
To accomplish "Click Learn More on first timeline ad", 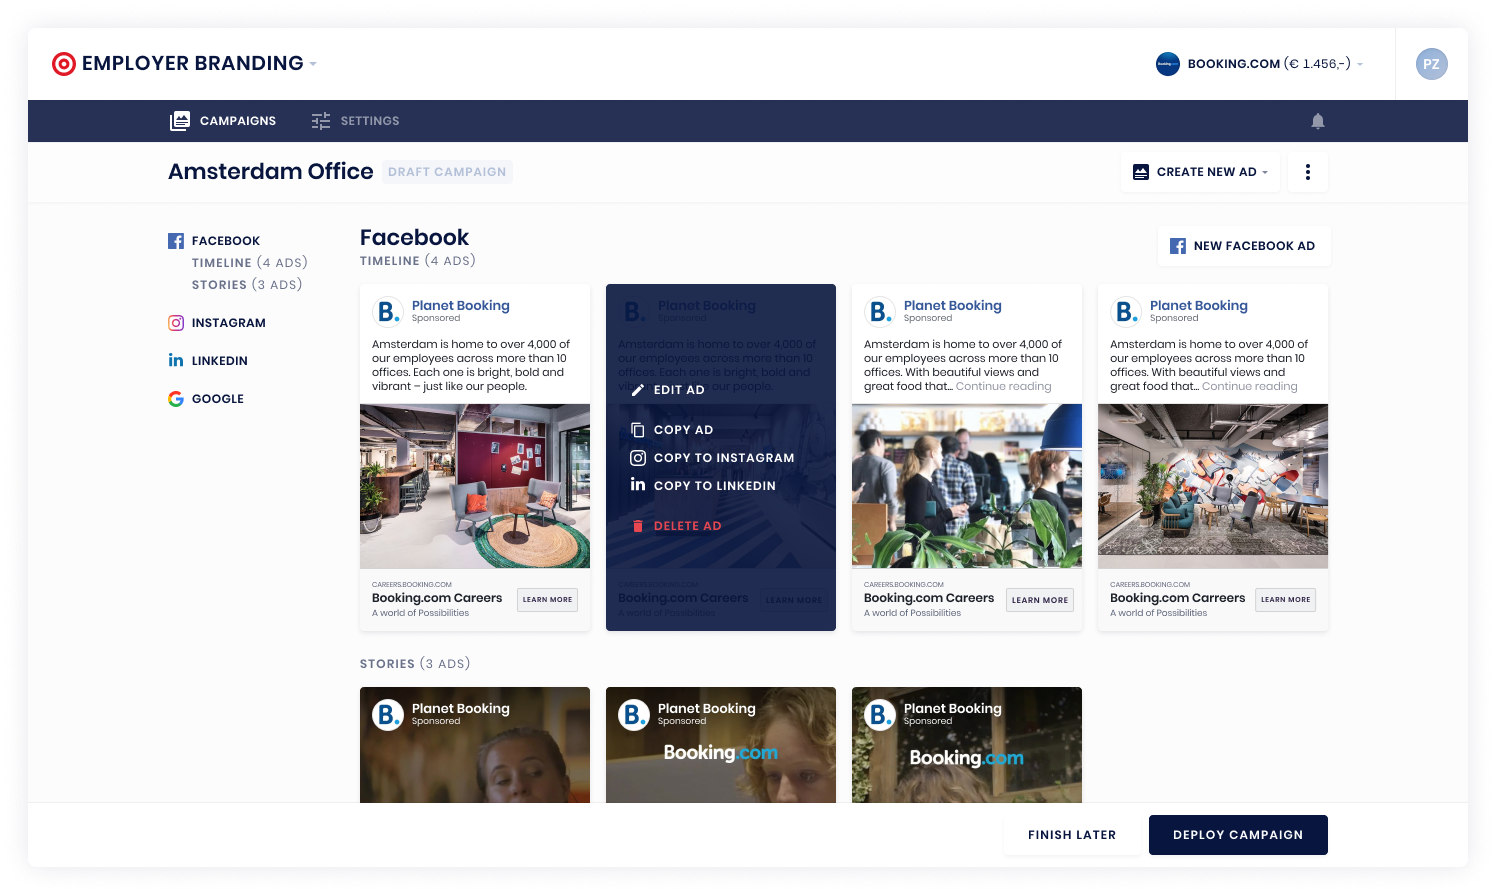I will (547, 600).
